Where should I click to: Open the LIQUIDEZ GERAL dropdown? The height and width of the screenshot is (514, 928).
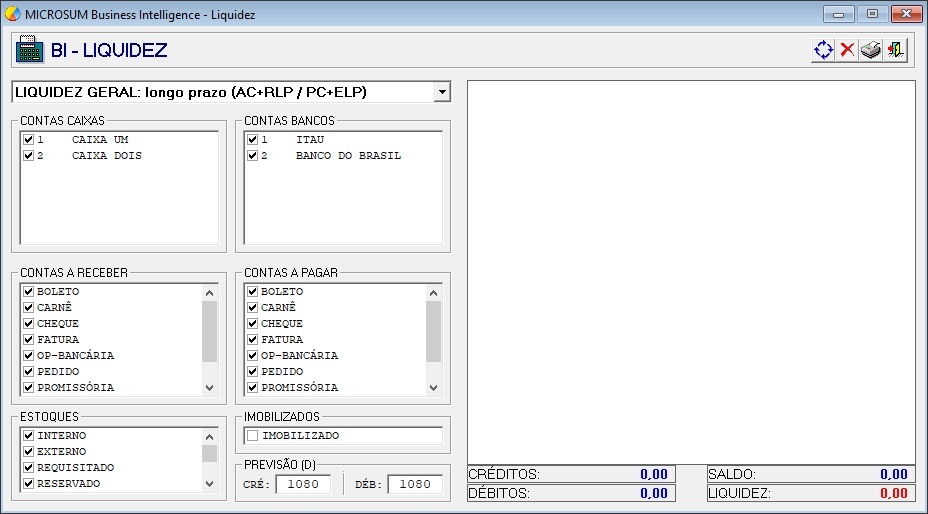[441, 92]
